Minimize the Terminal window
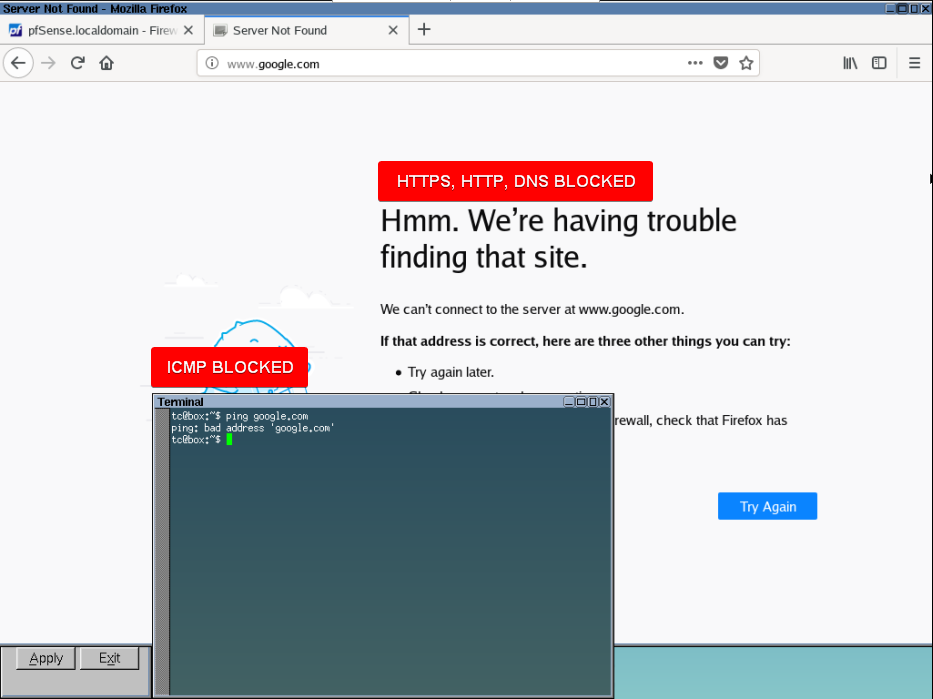 point(569,402)
